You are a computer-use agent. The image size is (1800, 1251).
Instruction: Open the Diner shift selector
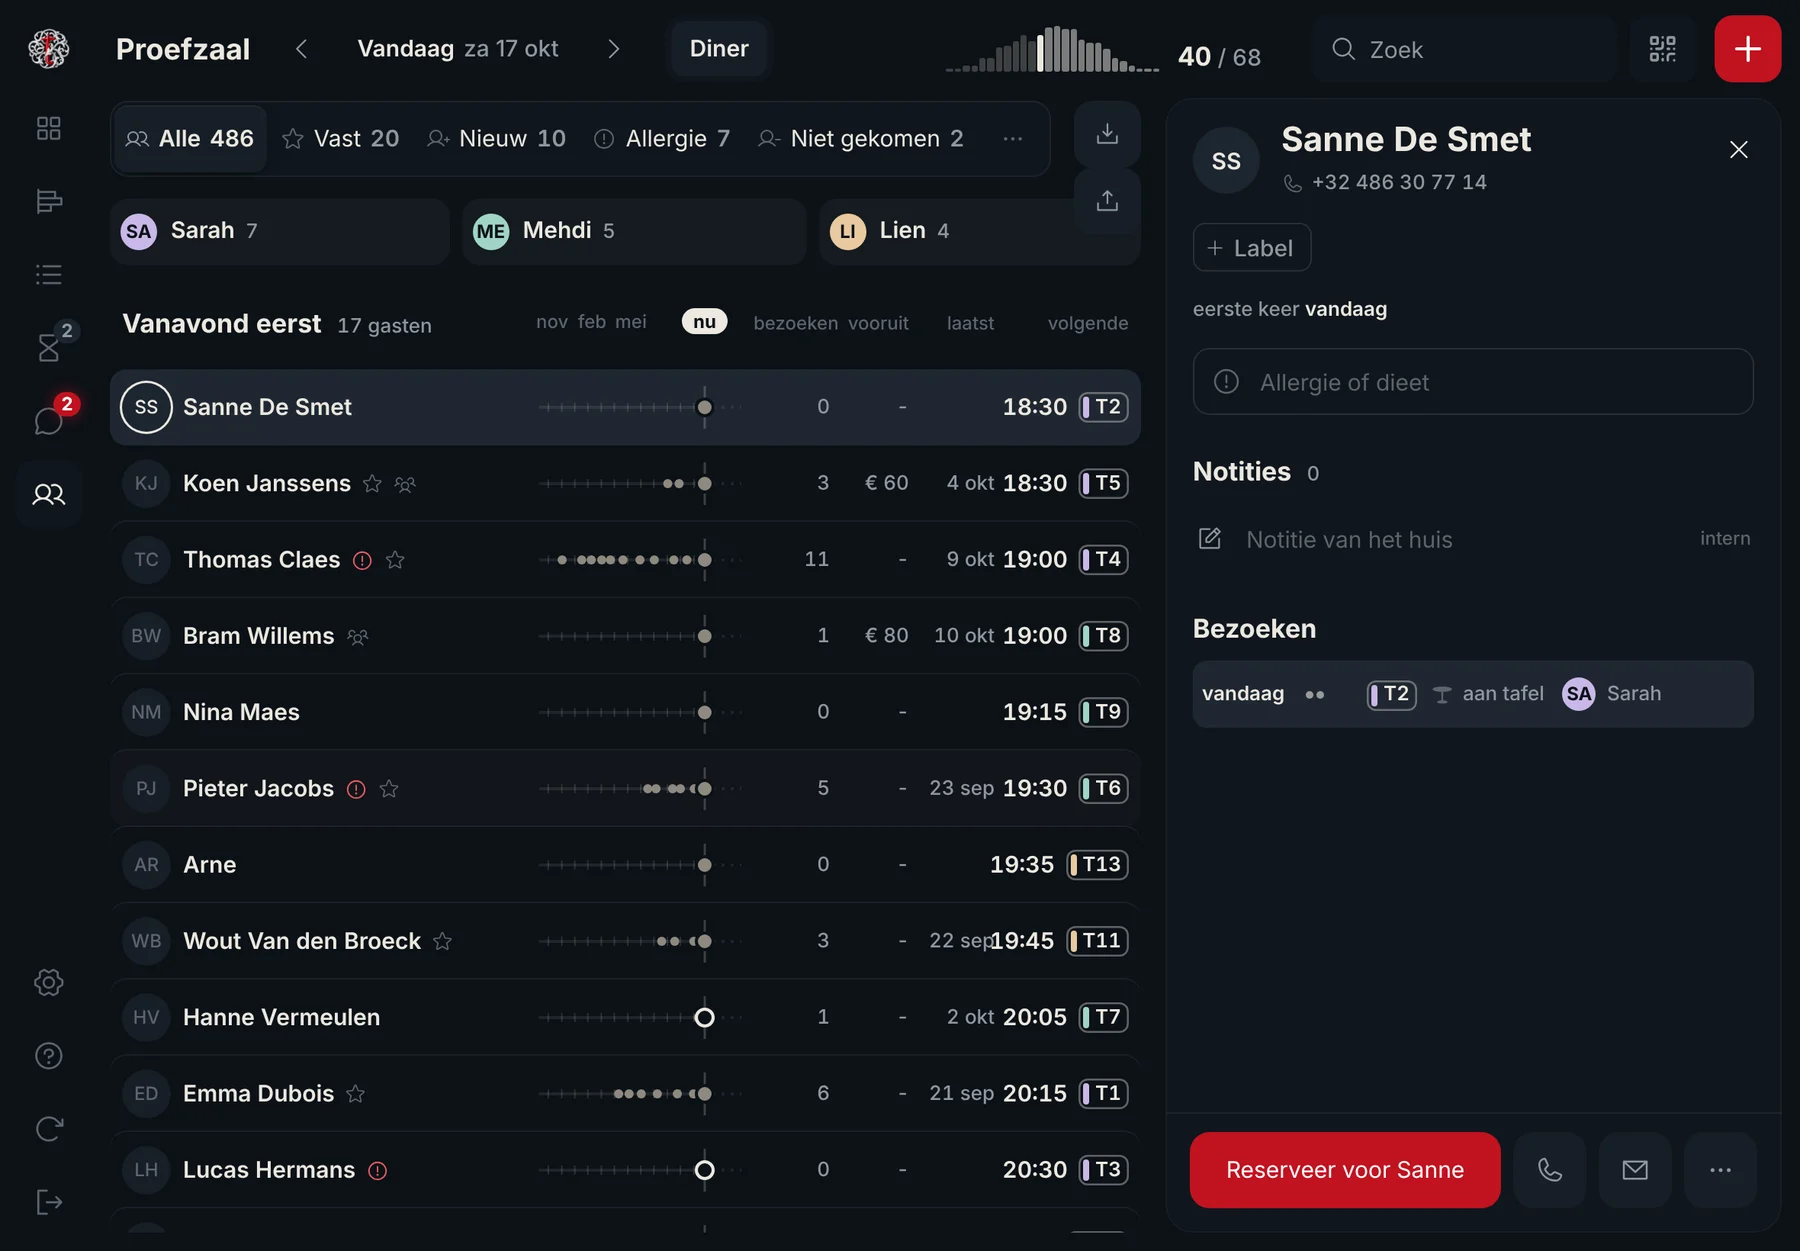719,49
